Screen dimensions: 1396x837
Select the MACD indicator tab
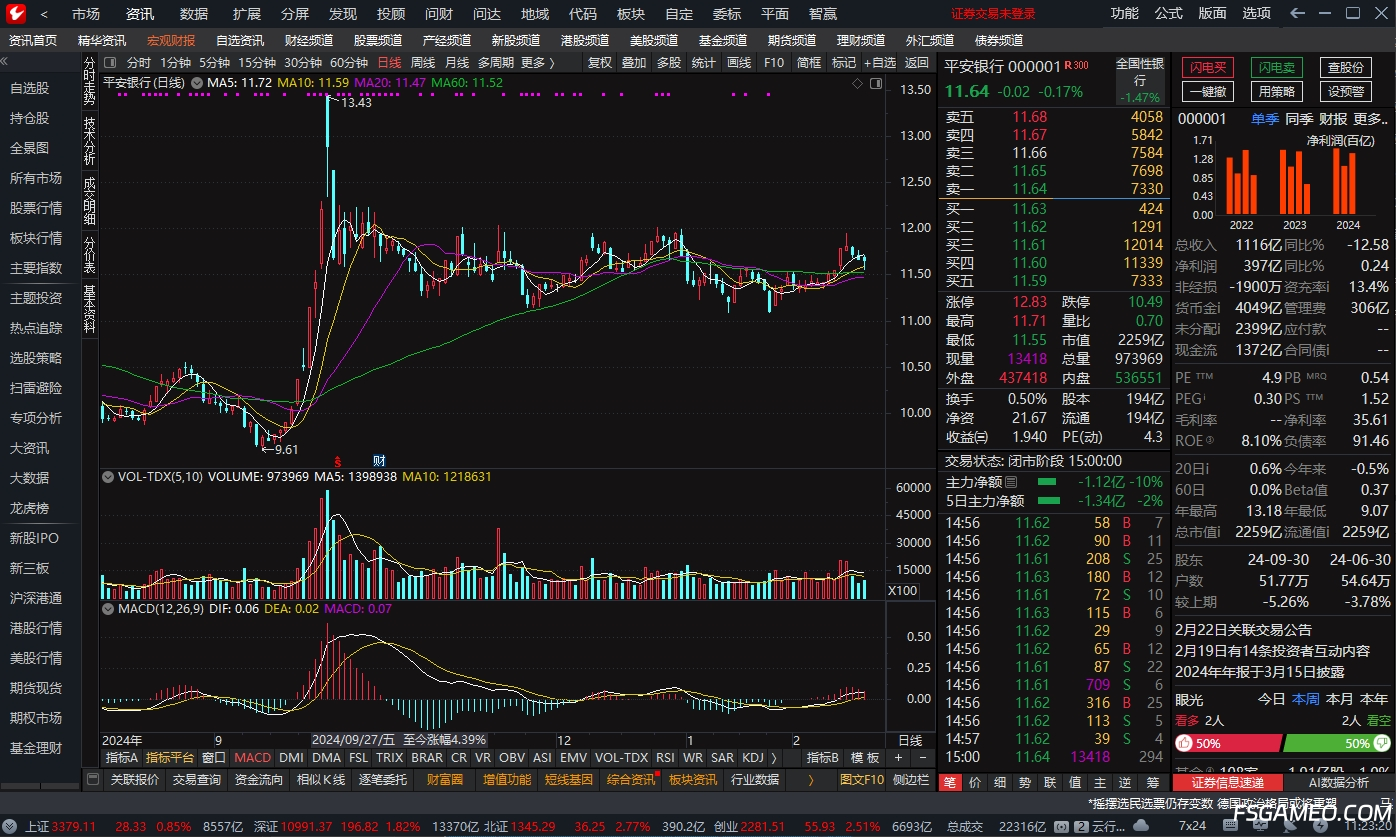click(x=252, y=758)
